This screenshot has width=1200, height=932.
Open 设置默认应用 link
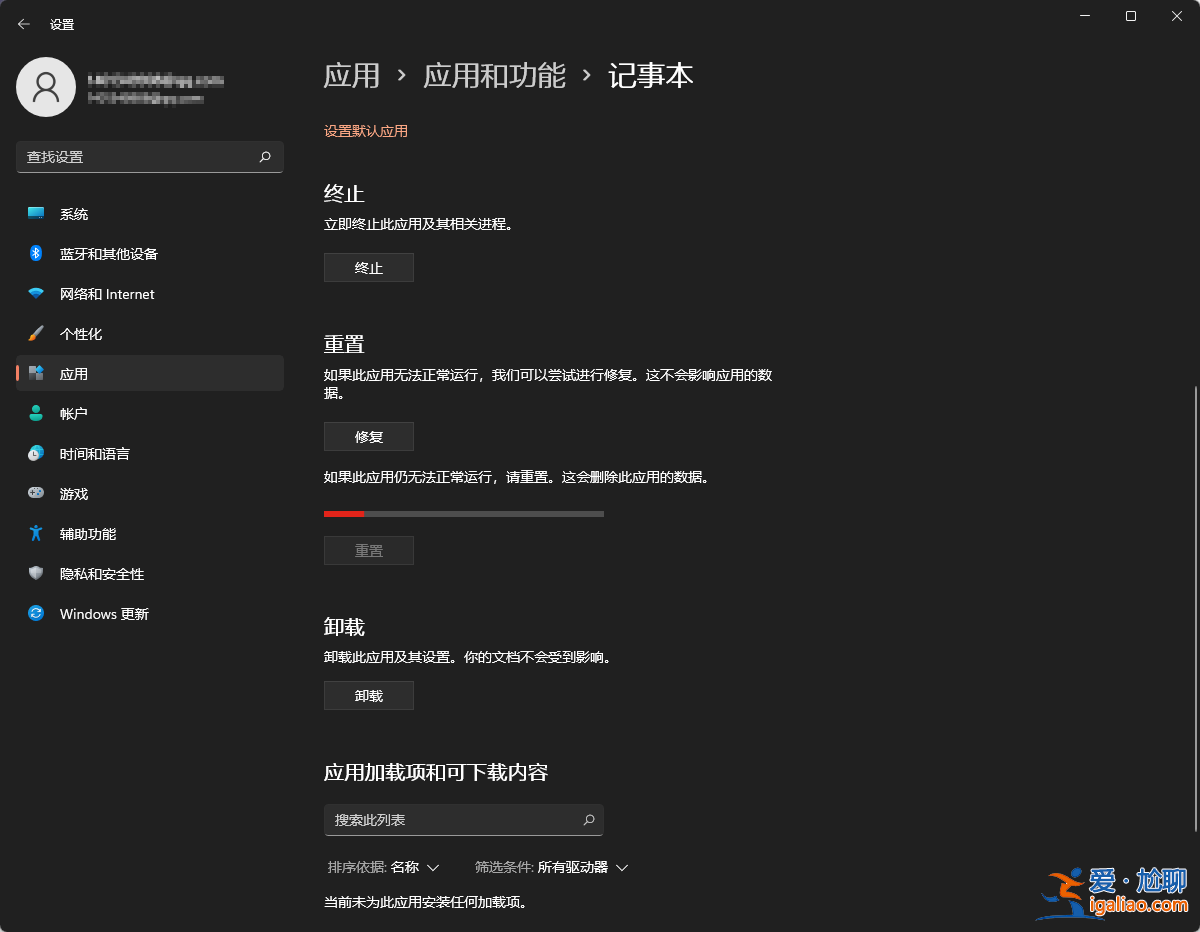[x=366, y=131]
